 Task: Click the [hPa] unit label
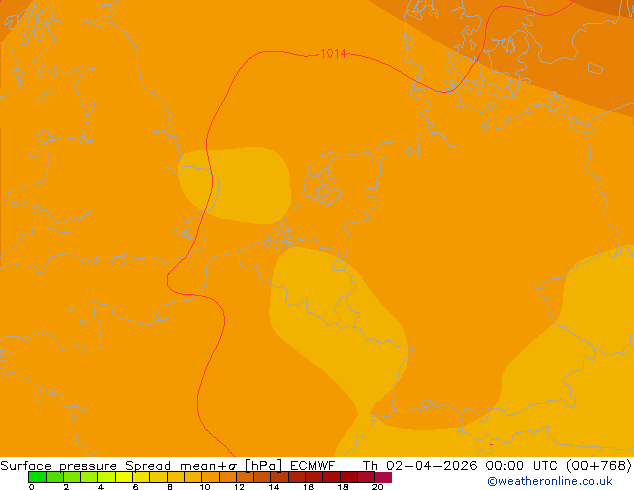click(x=263, y=466)
